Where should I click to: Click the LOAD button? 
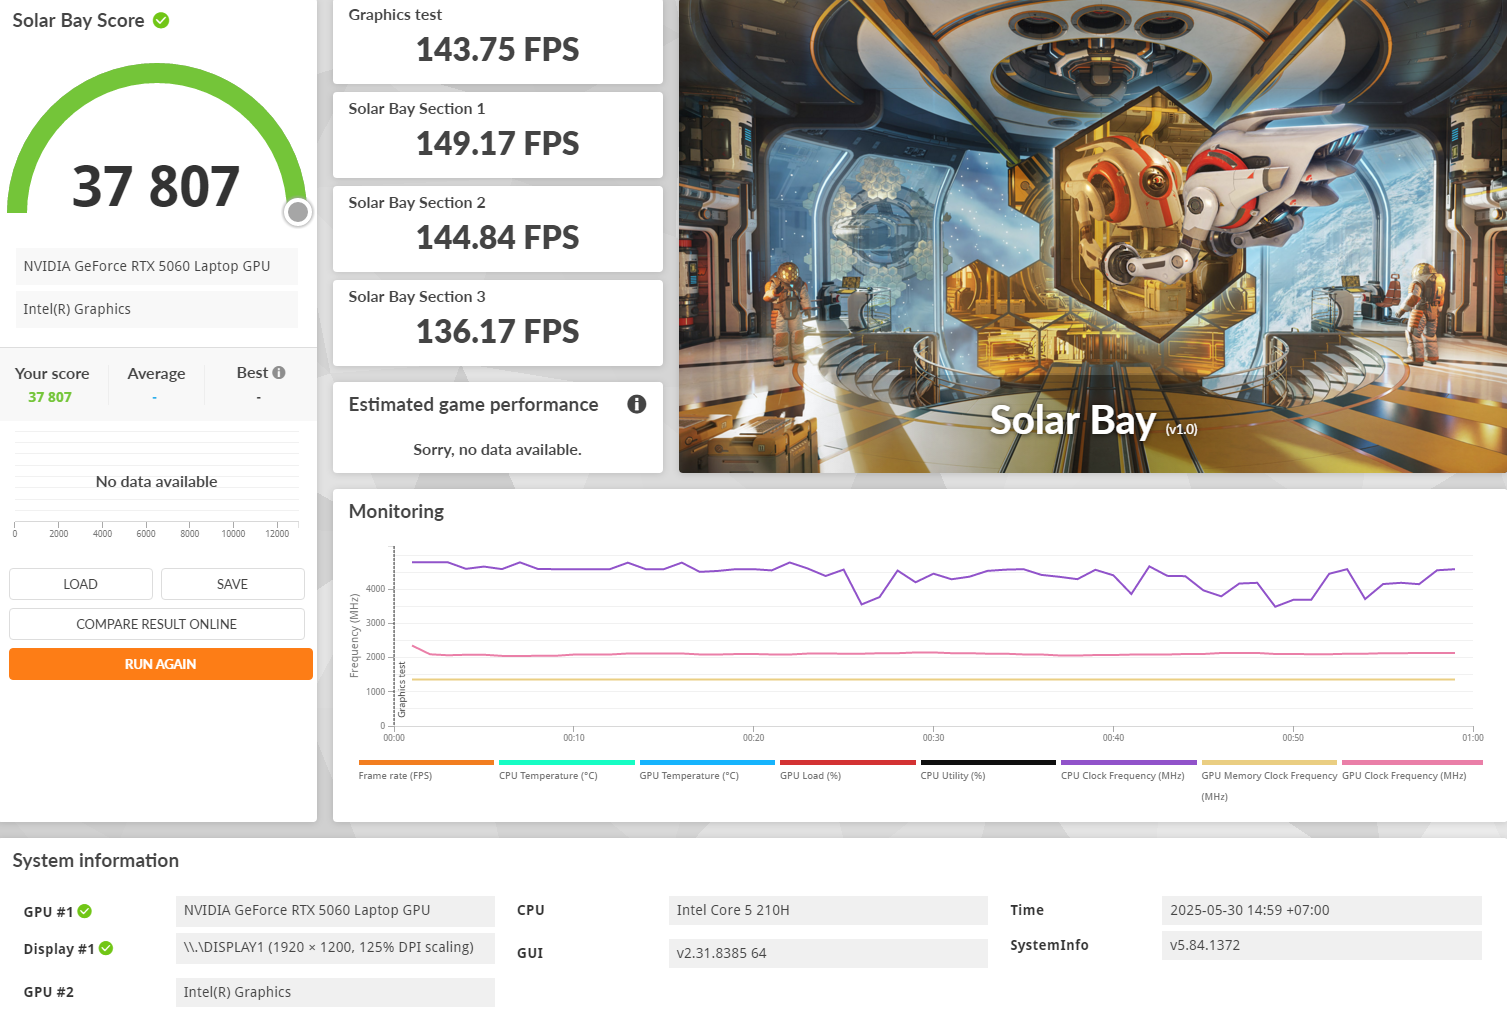81,584
